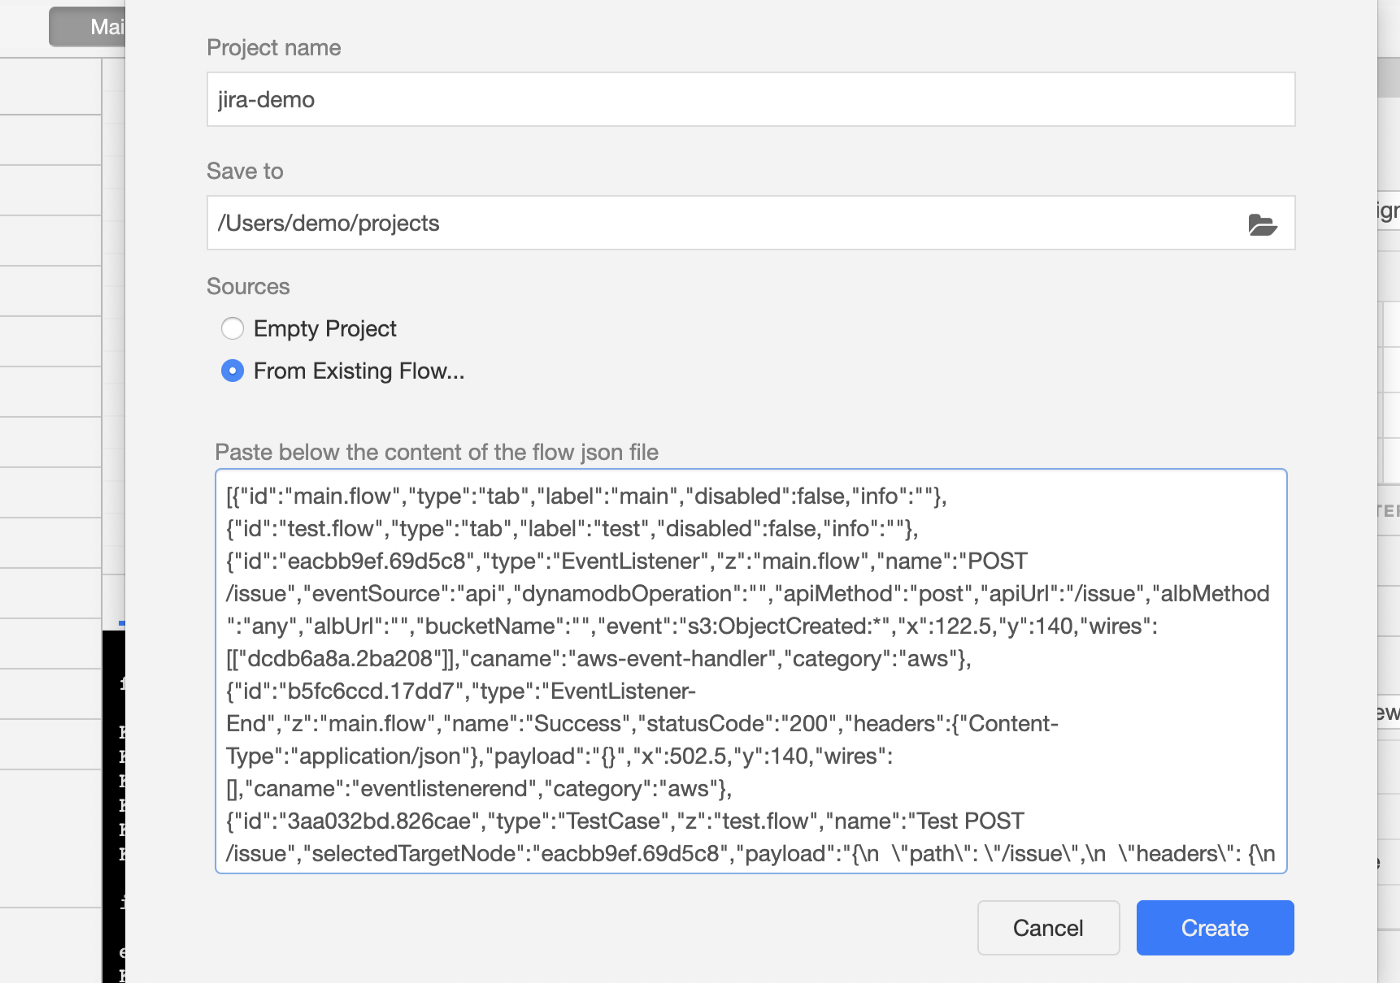This screenshot has width=1400, height=983.
Task: Click the Project name label
Action: 274,48
